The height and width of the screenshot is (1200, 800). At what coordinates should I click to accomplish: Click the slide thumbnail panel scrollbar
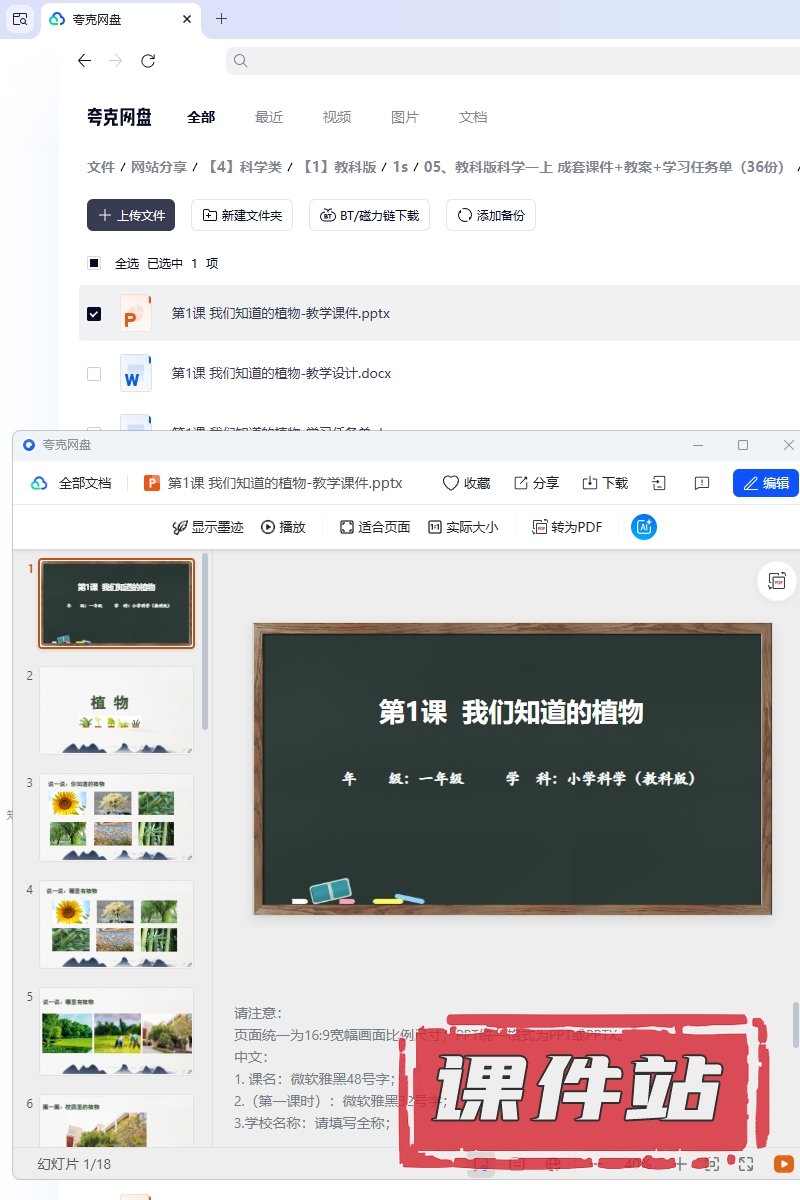pyautogui.click(x=205, y=640)
